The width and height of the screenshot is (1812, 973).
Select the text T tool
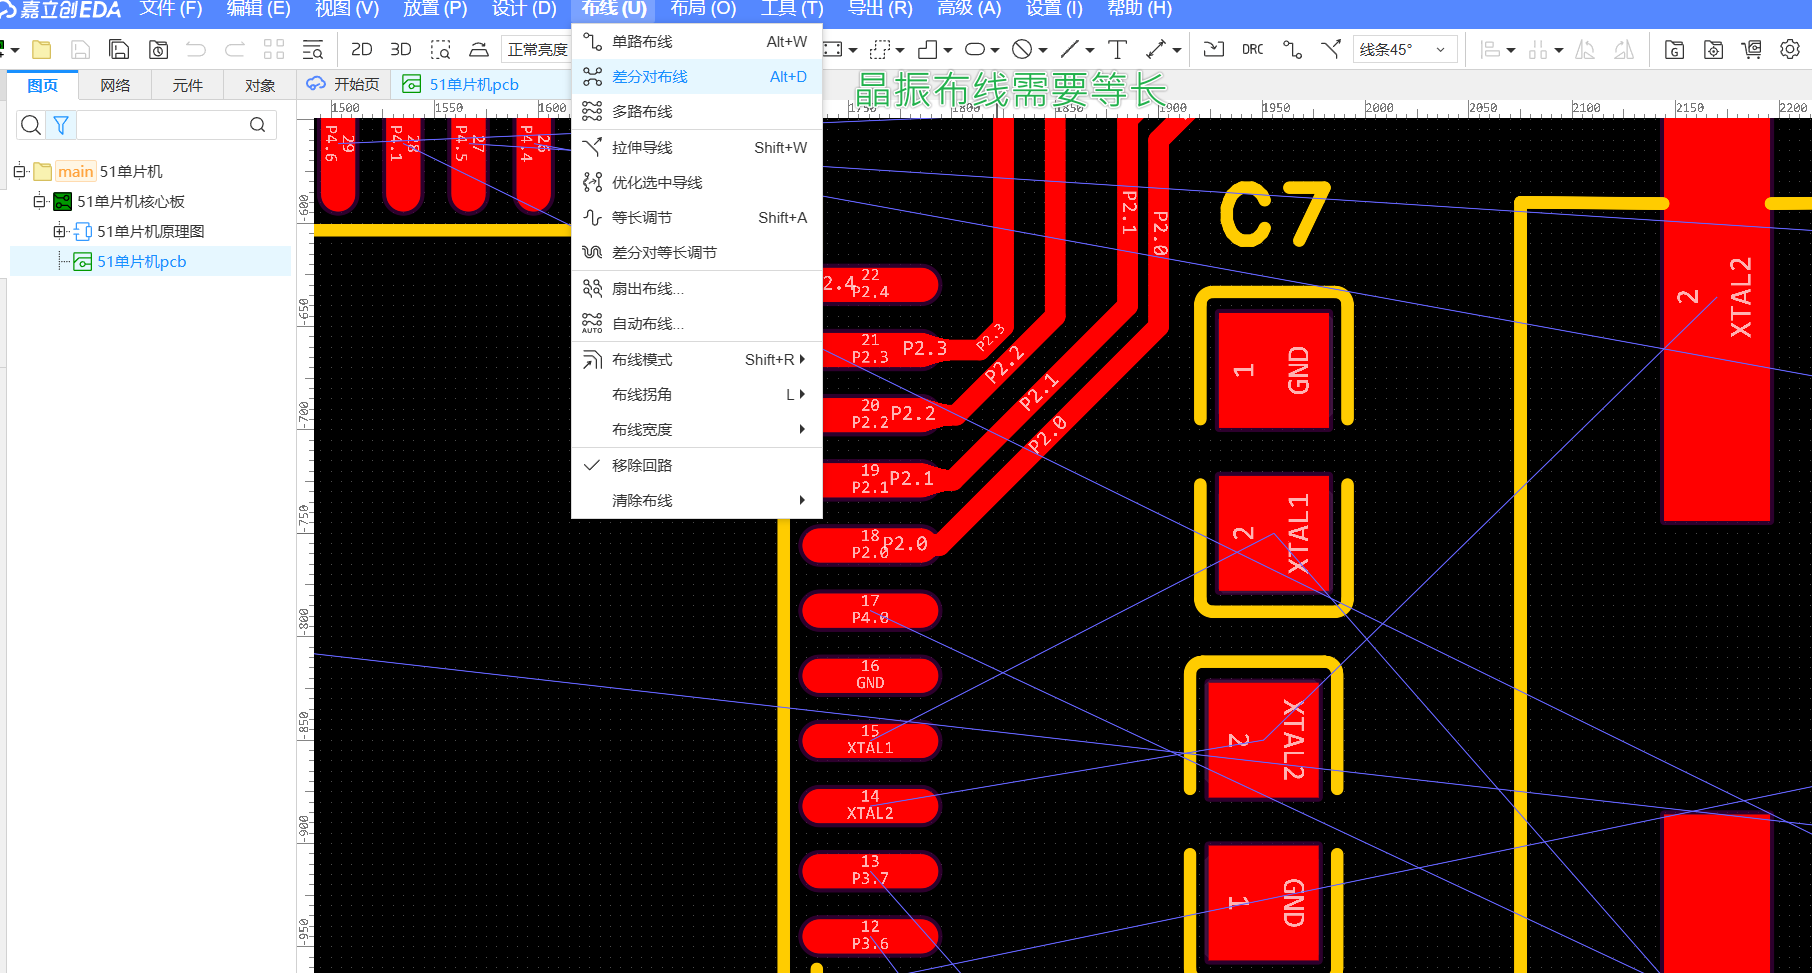(1117, 49)
